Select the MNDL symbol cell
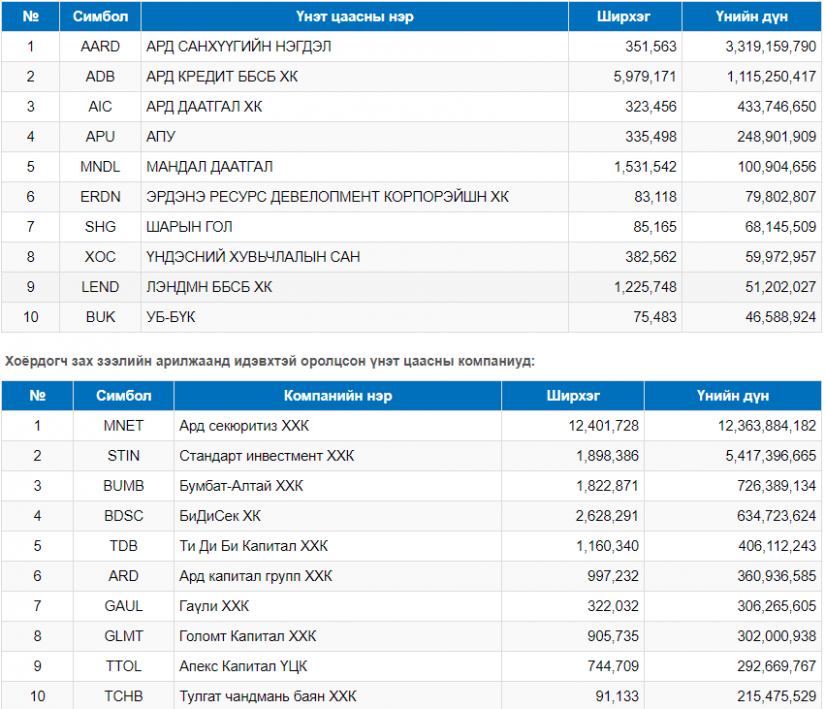This screenshot has width=825, height=709. pos(100,166)
